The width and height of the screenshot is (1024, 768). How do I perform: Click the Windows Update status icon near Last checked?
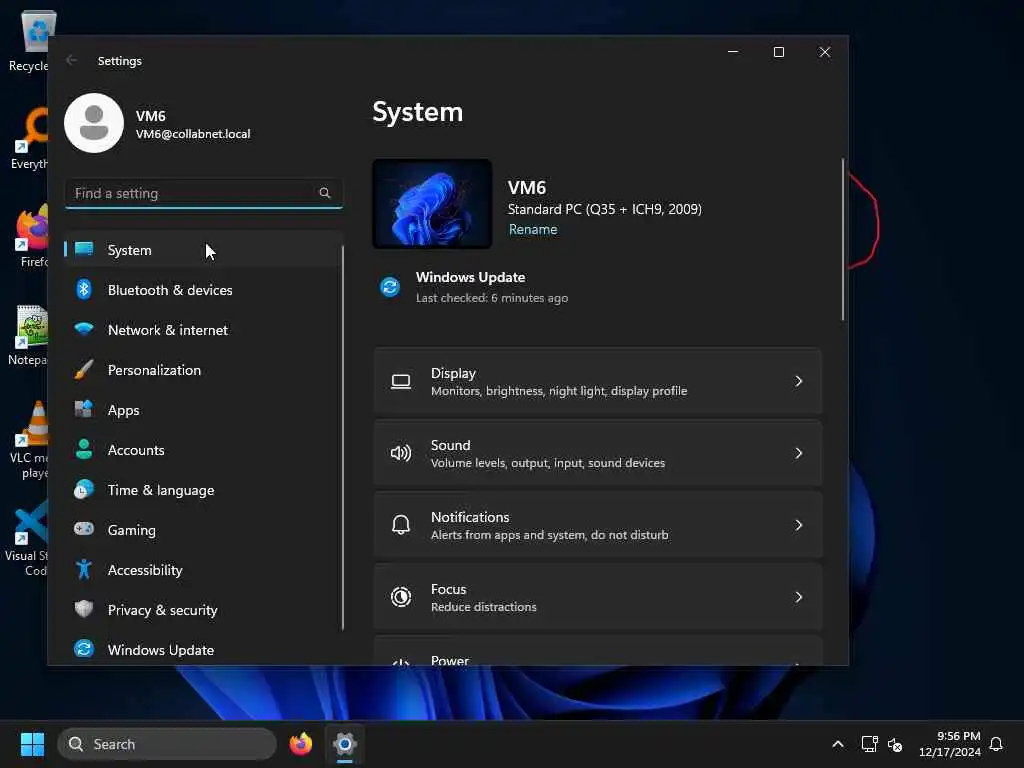[390, 287]
